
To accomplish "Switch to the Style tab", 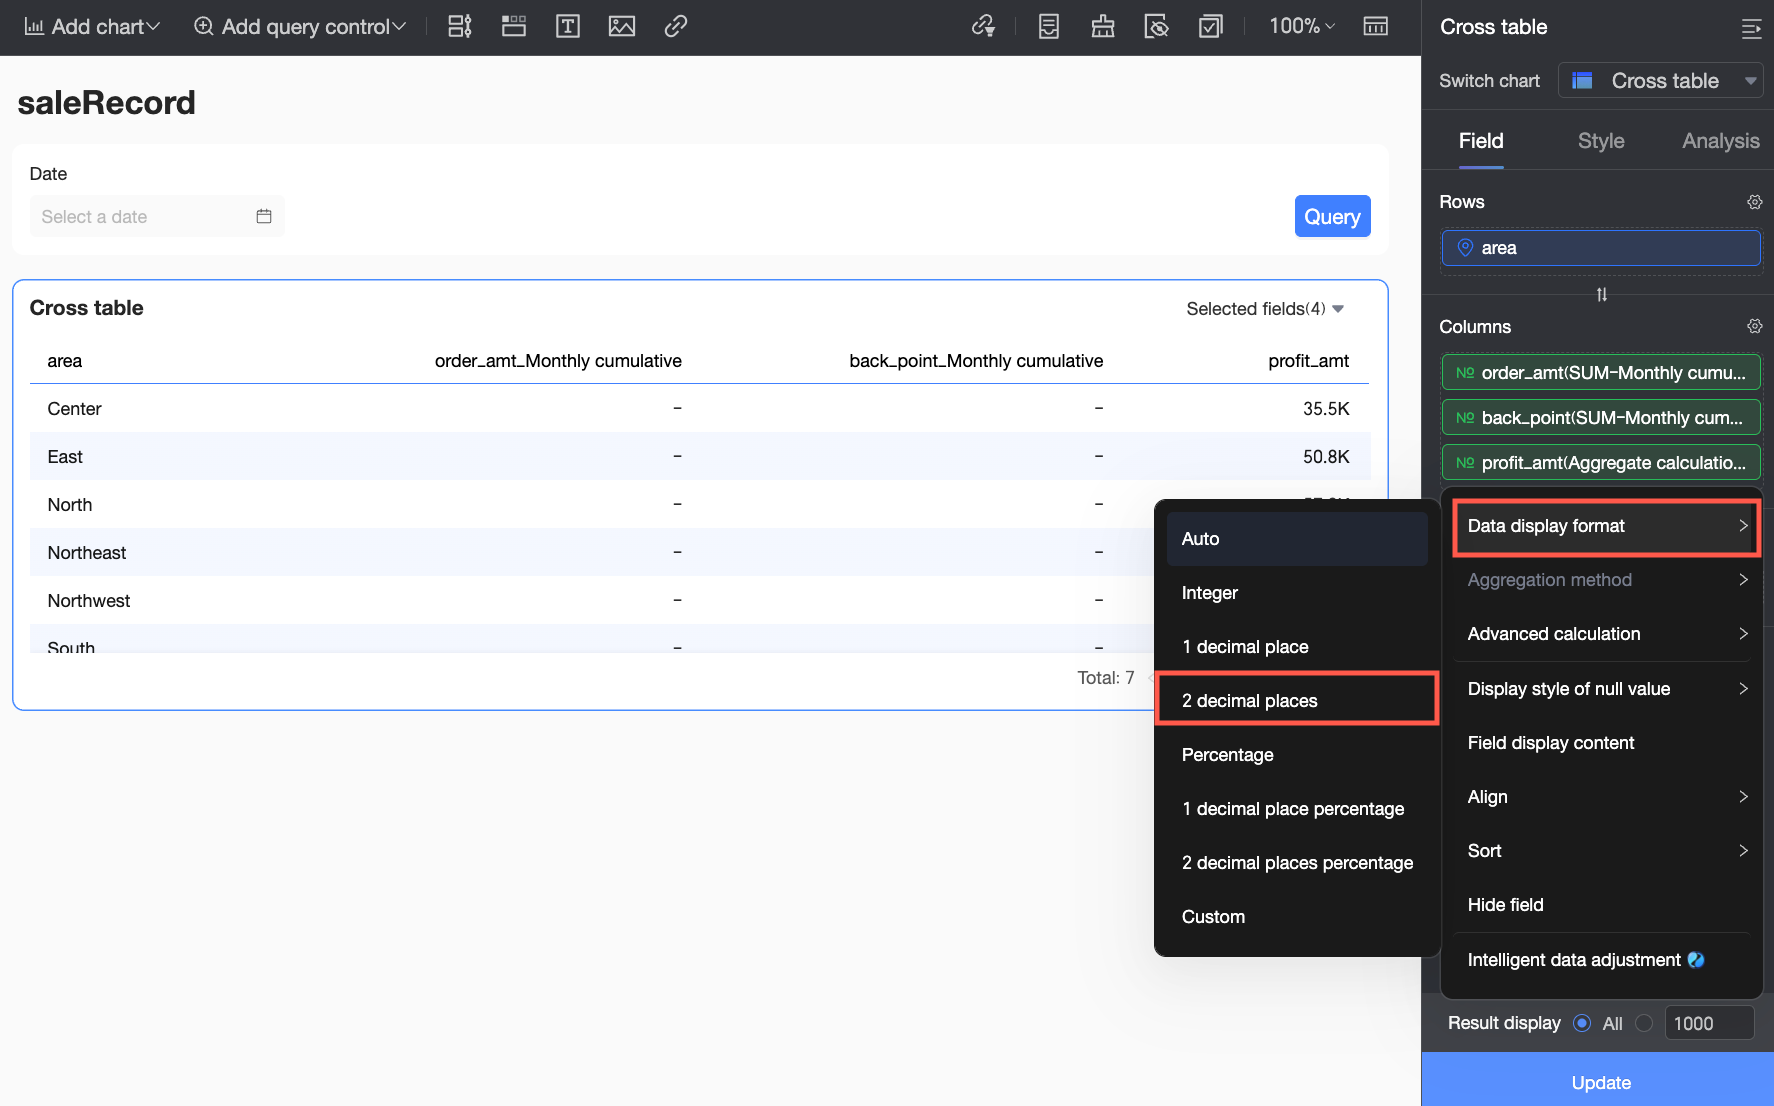I will click(x=1600, y=141).
